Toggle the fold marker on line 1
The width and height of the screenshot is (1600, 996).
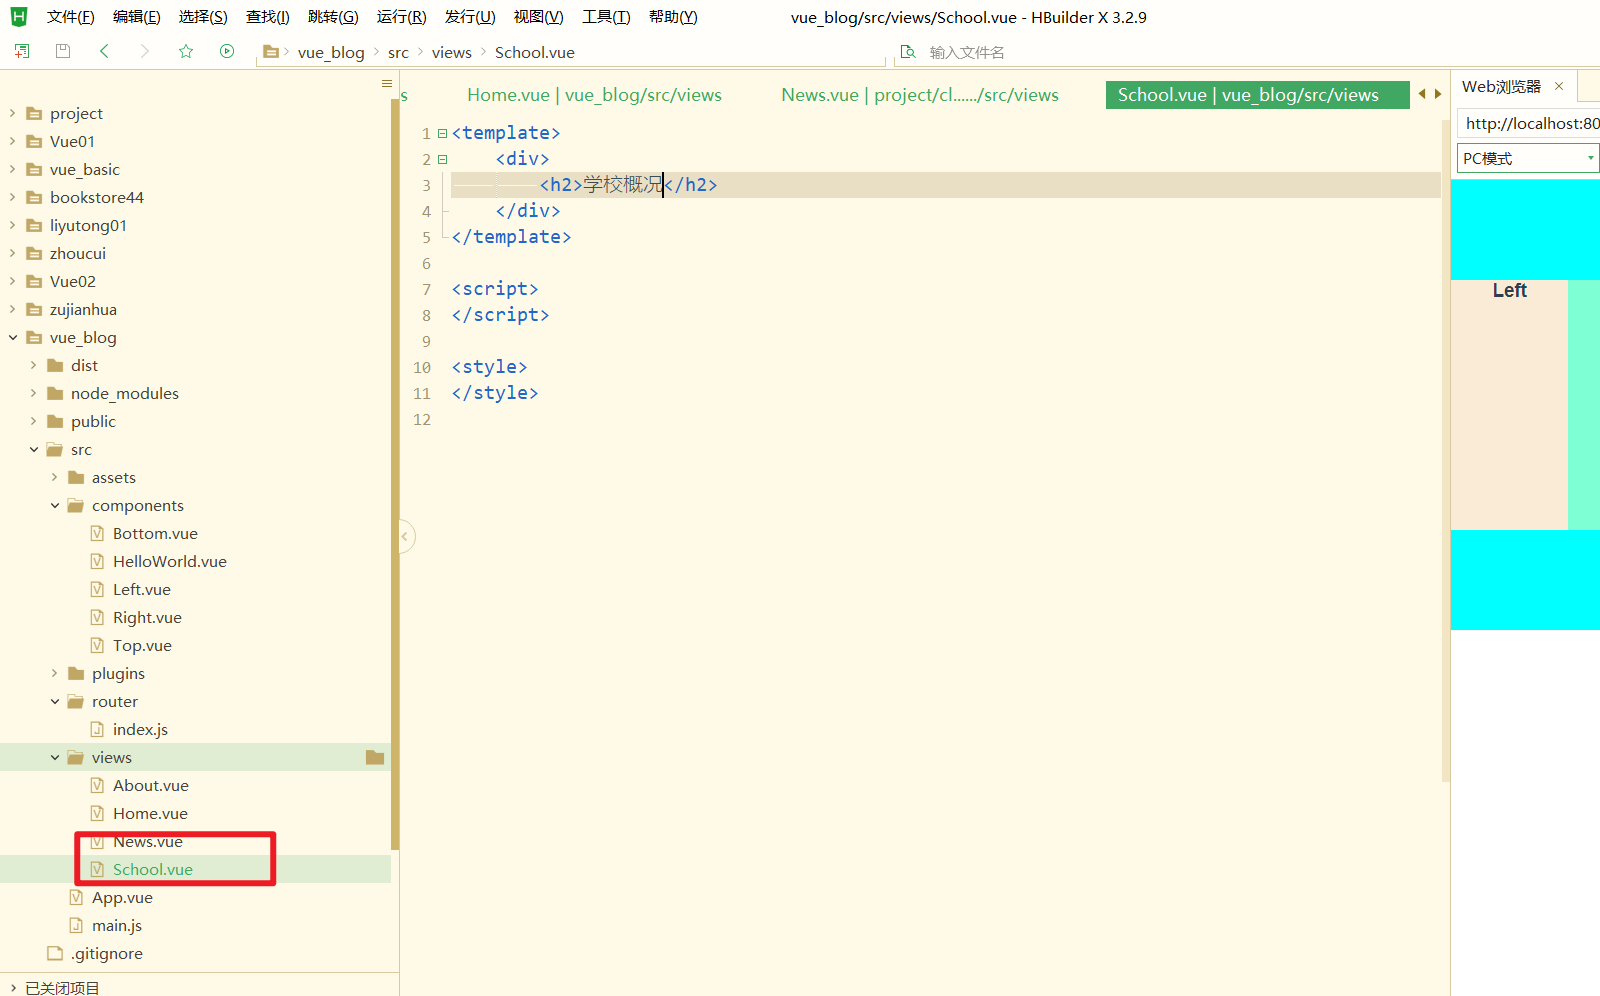coord(443,133)
